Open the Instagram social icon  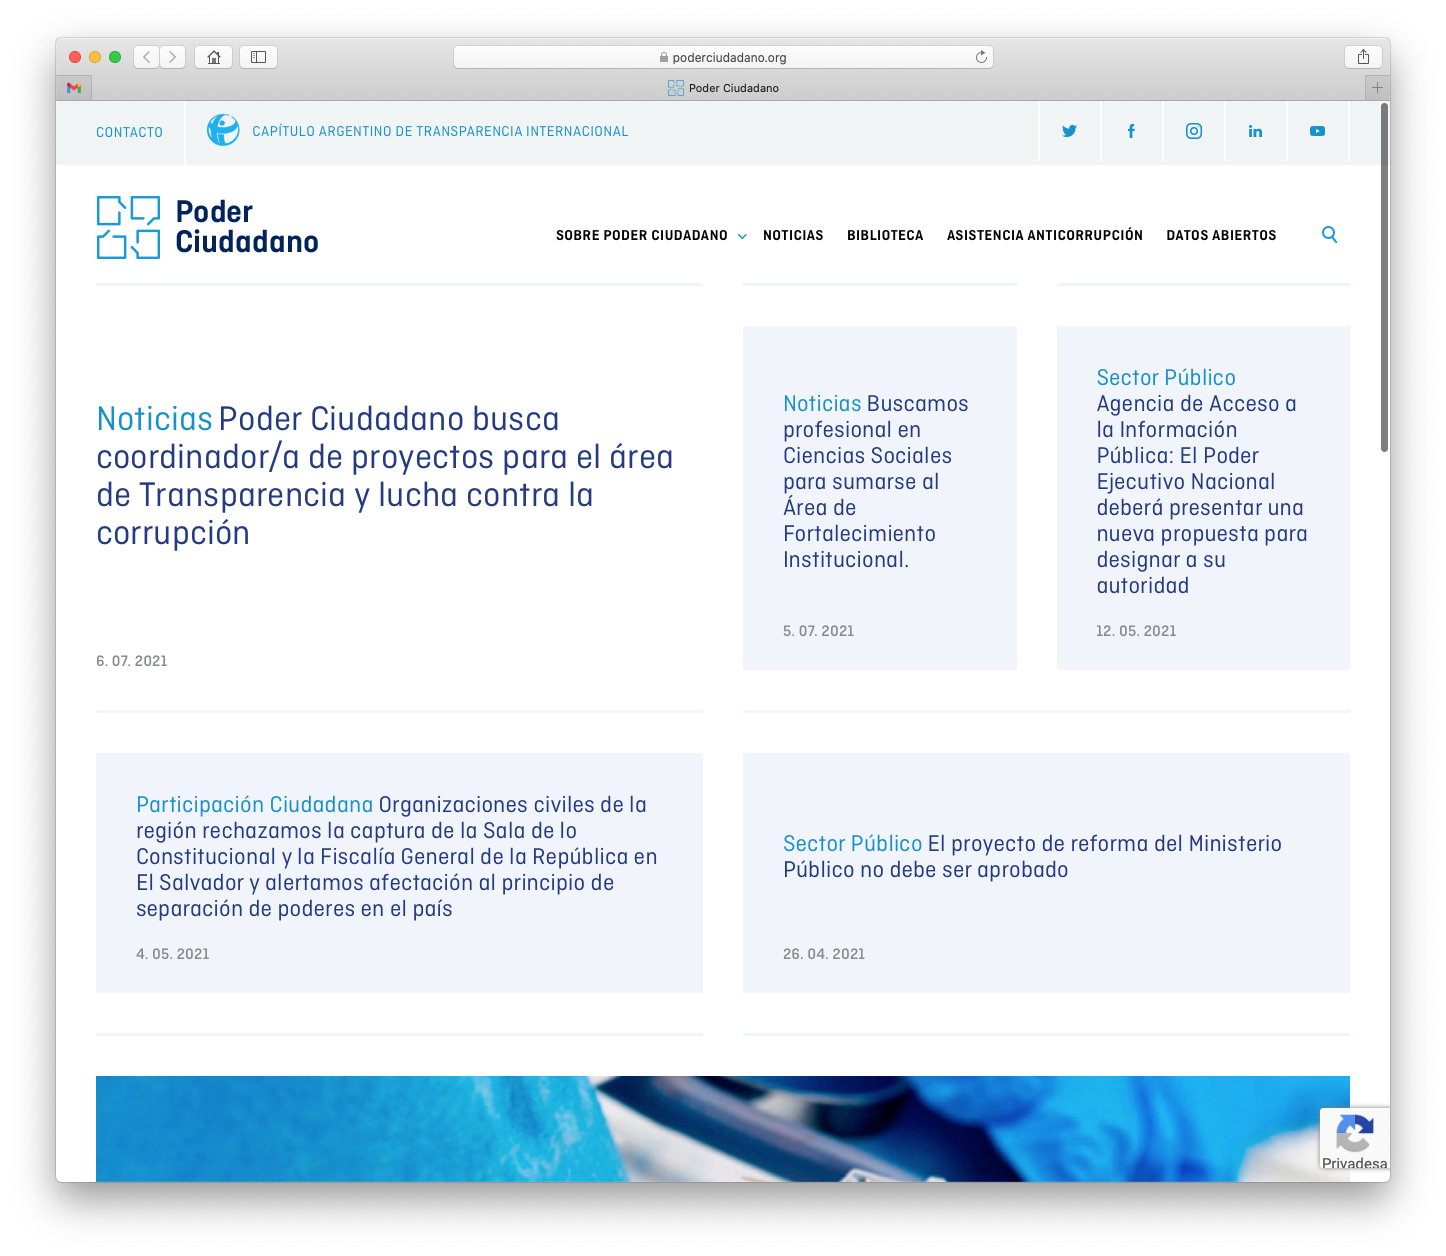click(1193, 131)
